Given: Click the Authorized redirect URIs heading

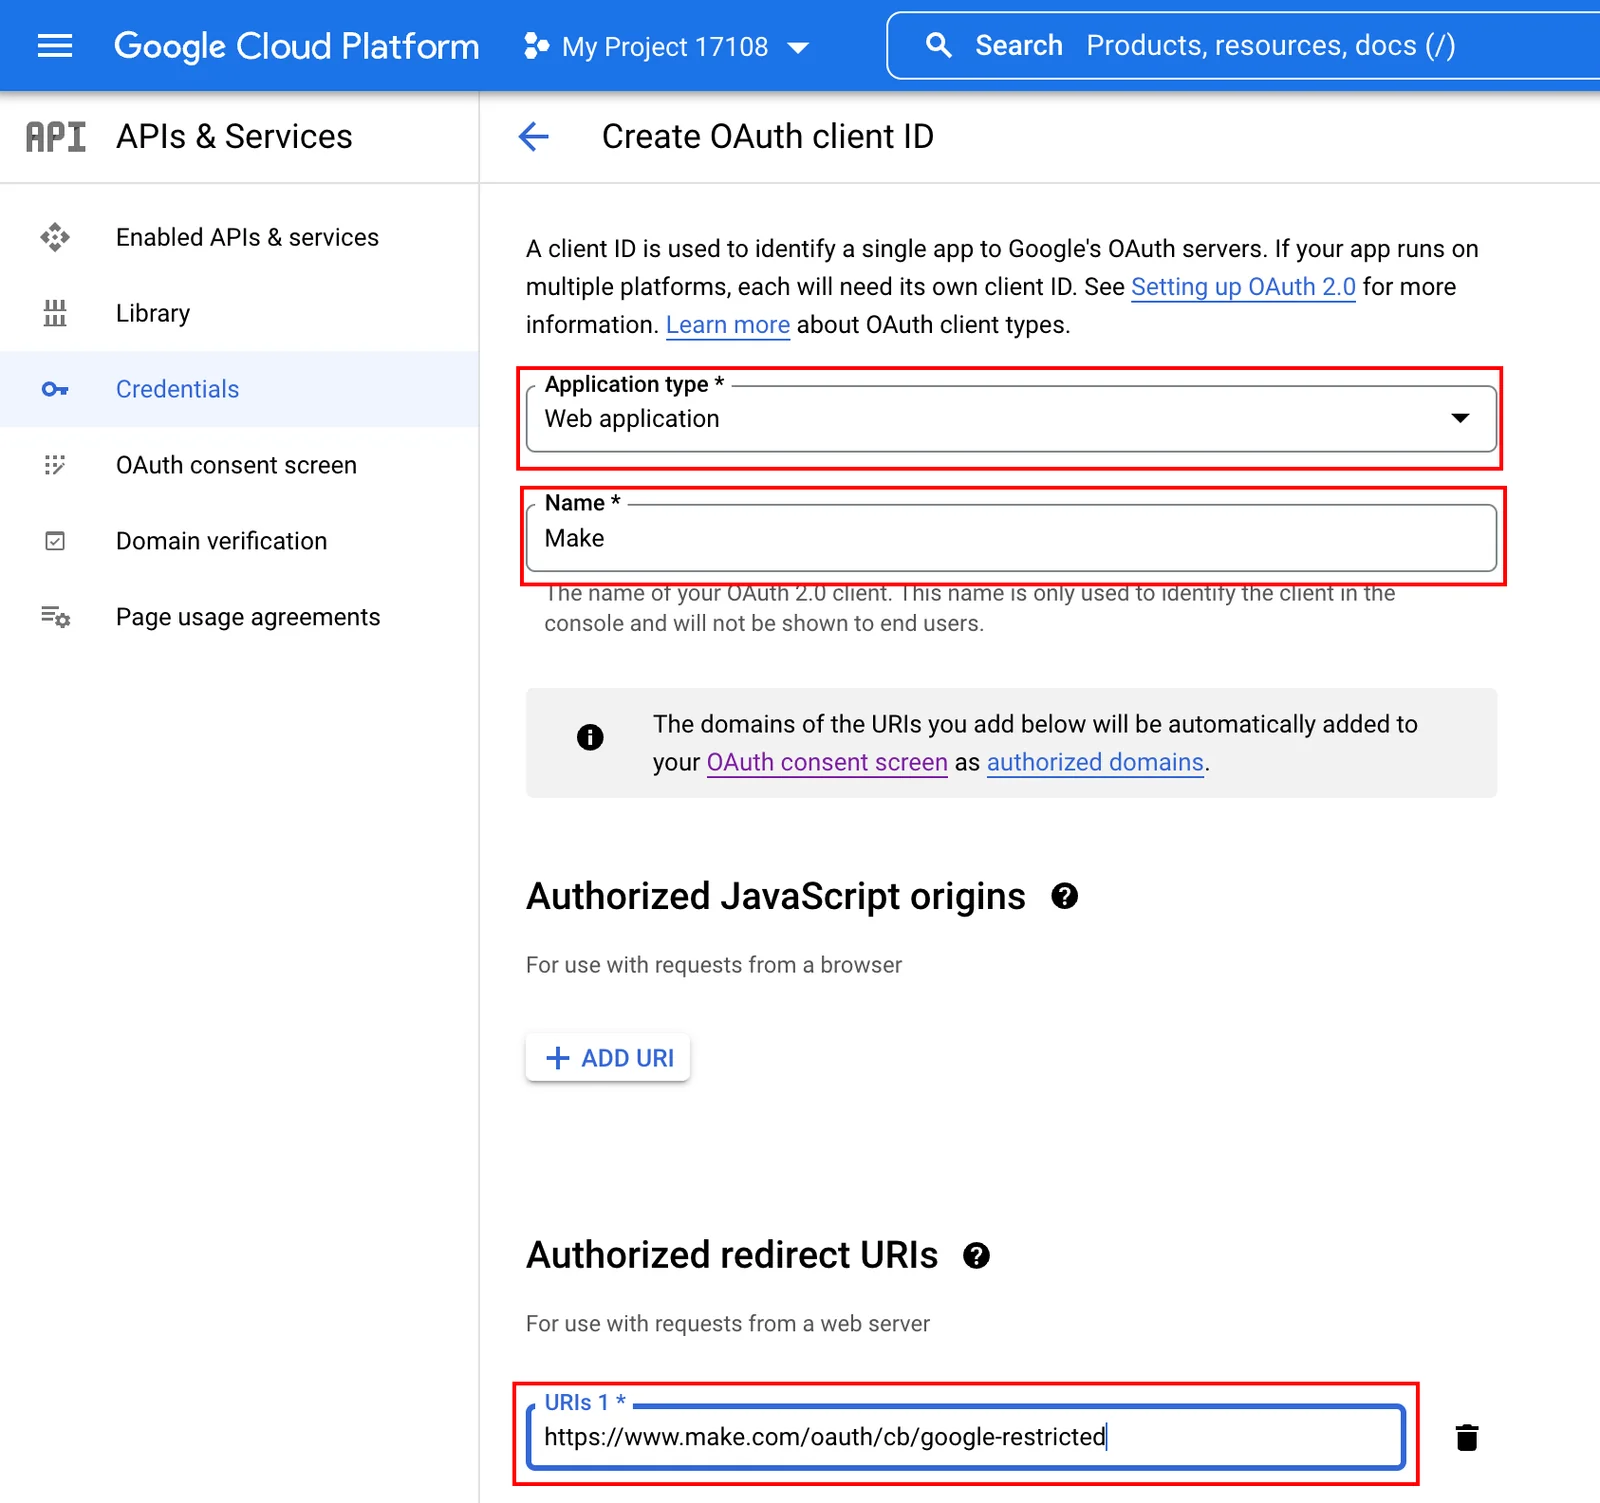Looking at the screenshot, I should pos(732,1255).
